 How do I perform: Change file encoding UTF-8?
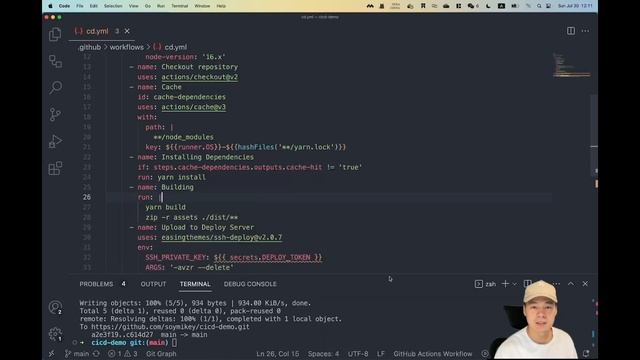358,354
